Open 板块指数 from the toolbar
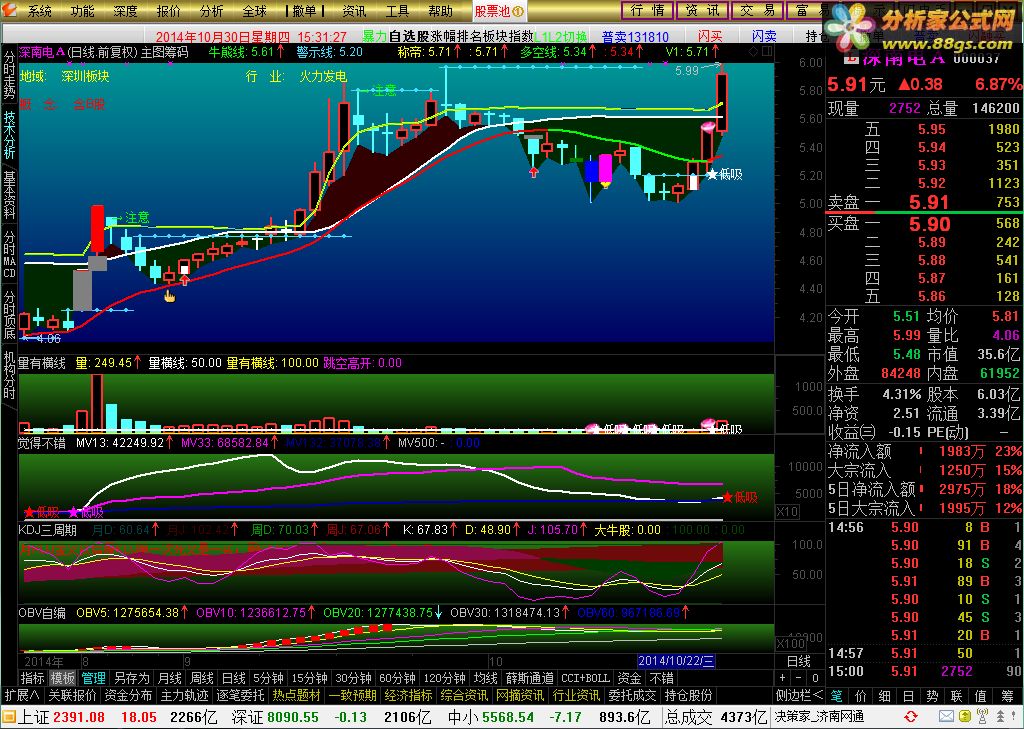This screenshot has height=729, width=1024. tap(508, 37)
